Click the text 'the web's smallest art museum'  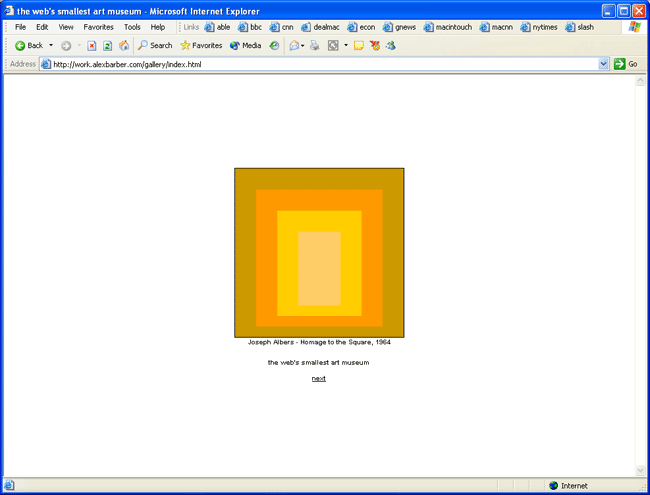click(318, 363)
